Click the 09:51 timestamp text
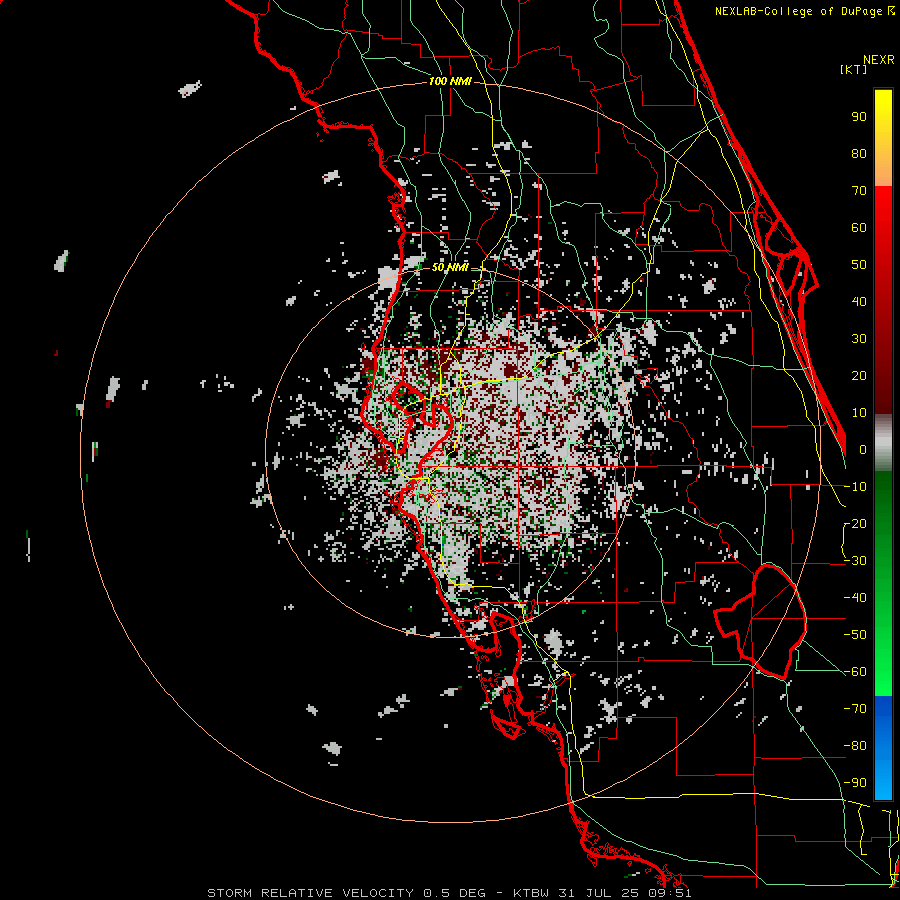This screenshot has width=900, height=900. [674, 893]
